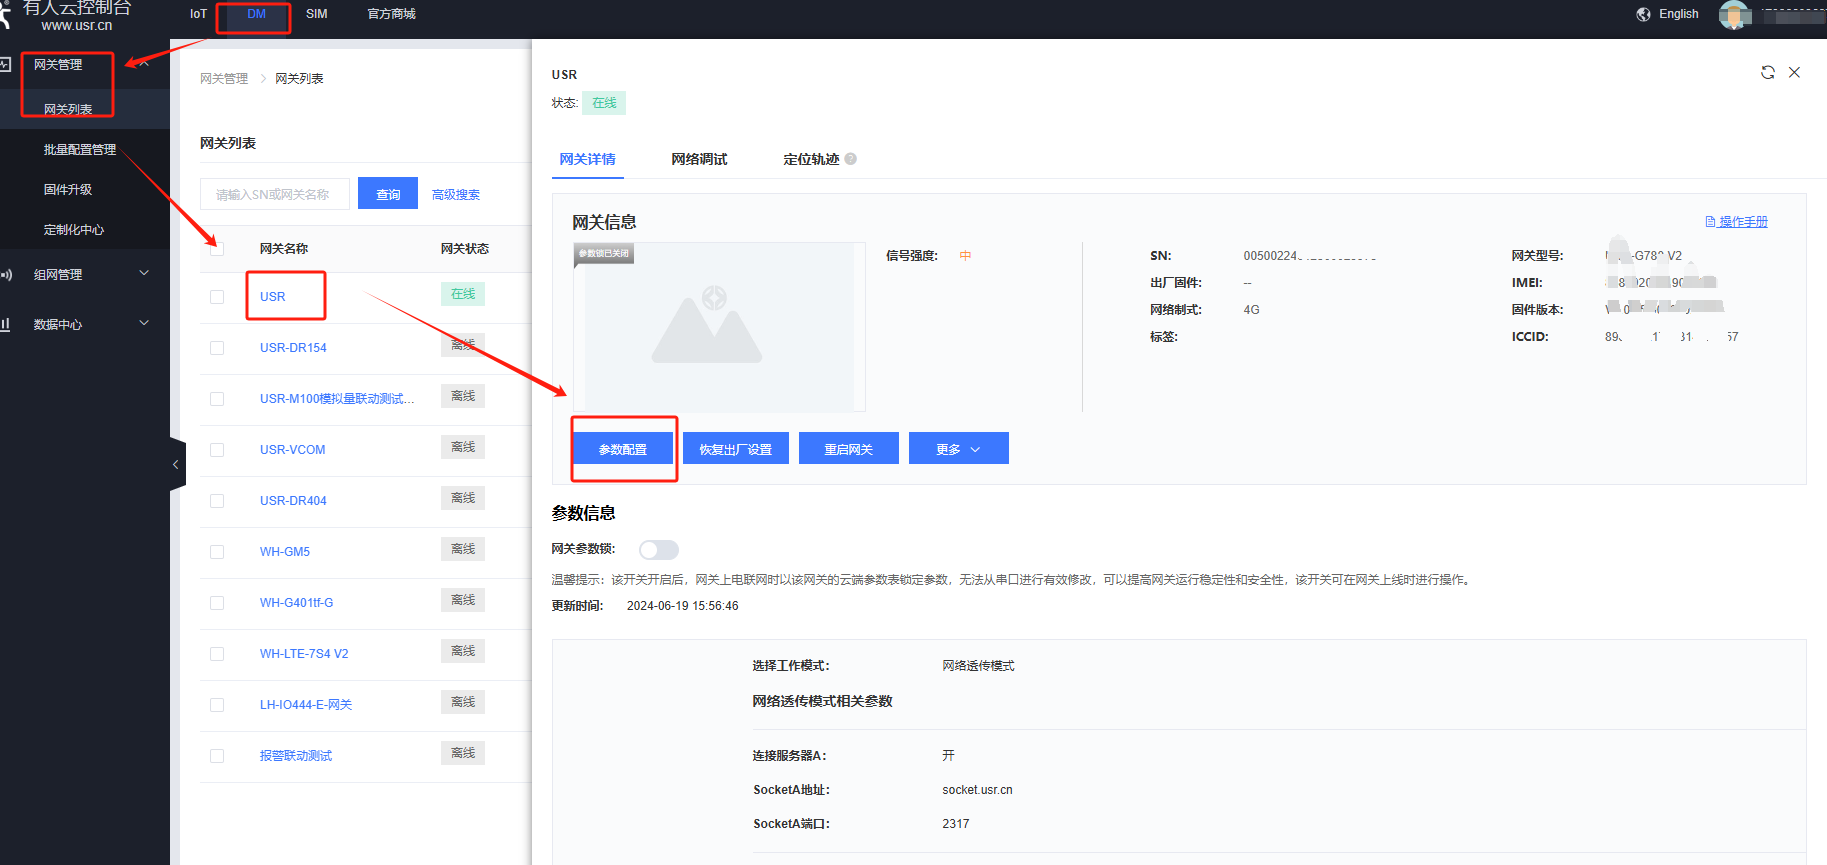Screen dimensions: 1827x865
Task: Open the 更多 dropdown button
Action: [x=958, y=449]
